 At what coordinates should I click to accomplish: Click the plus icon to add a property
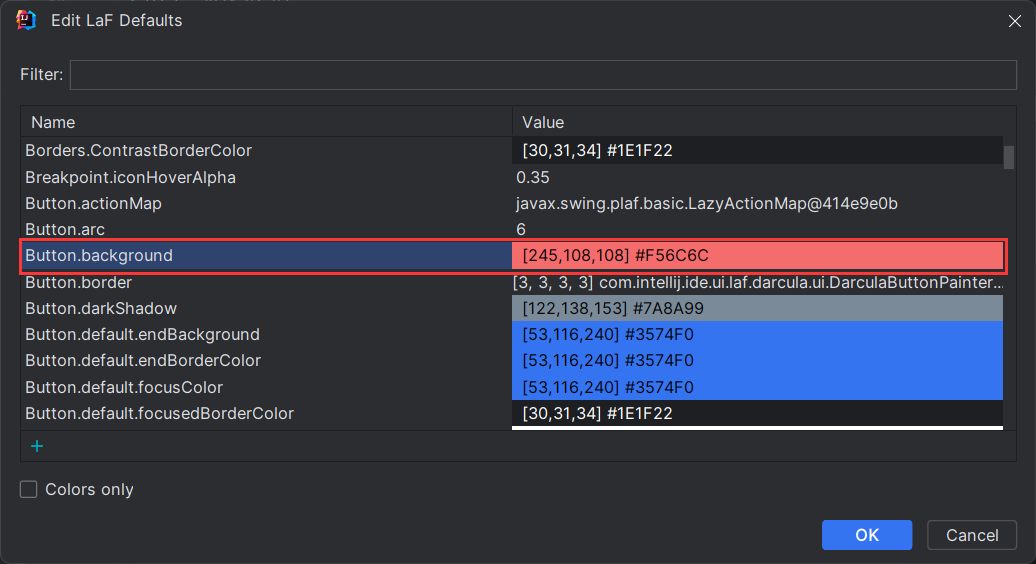click(x=37, y=446)
